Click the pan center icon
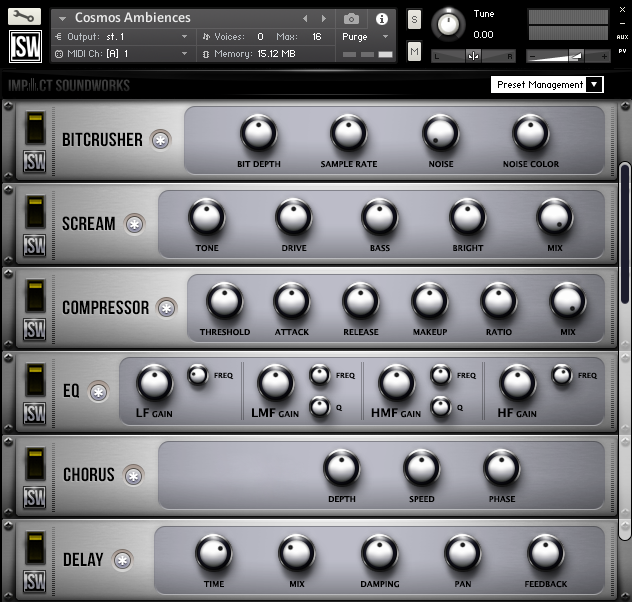Image resolution: width=632 pixels, height=602 pixels. (x=473, y=56)
